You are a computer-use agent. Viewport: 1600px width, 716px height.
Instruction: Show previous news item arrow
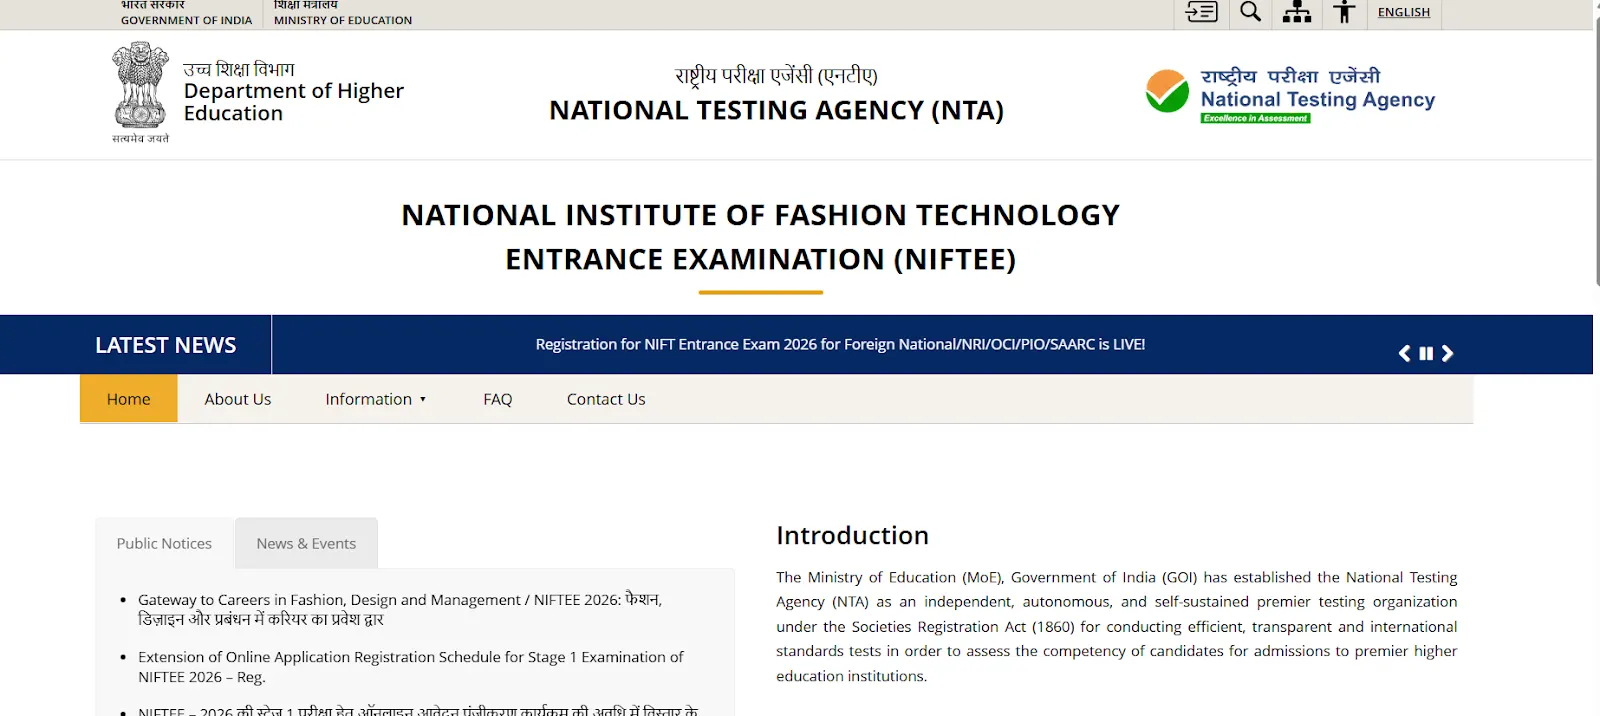(x=1404, y=353)
